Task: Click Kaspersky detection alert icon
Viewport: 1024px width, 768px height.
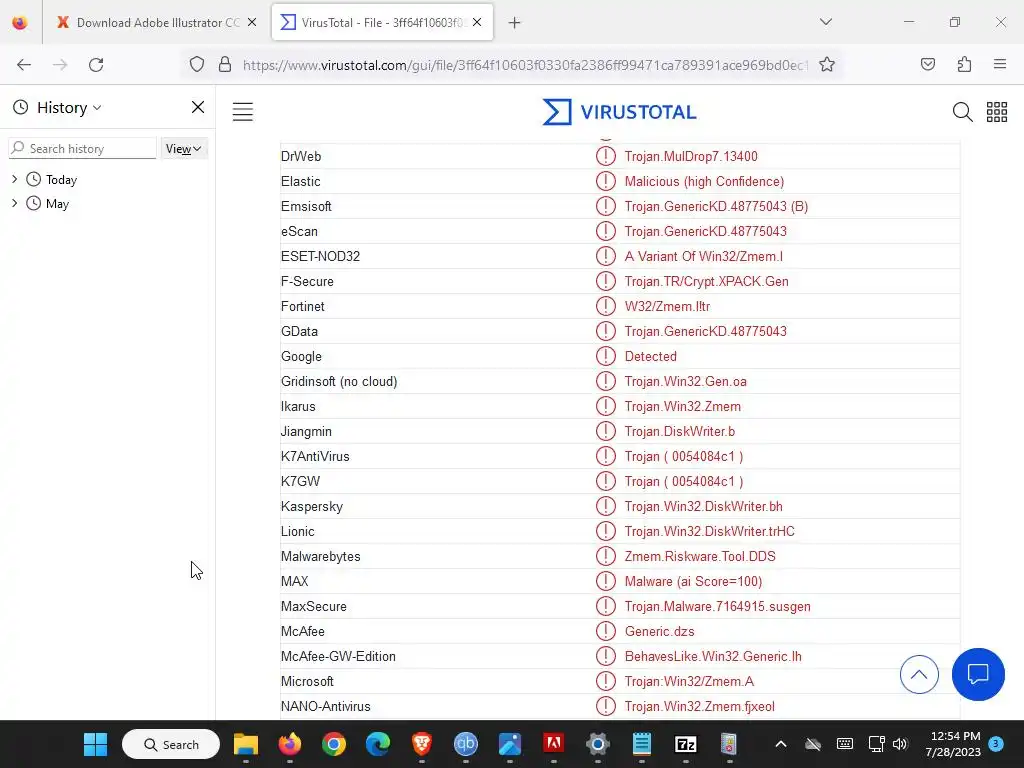Action: pyautogui.click(x=605, y=506)
